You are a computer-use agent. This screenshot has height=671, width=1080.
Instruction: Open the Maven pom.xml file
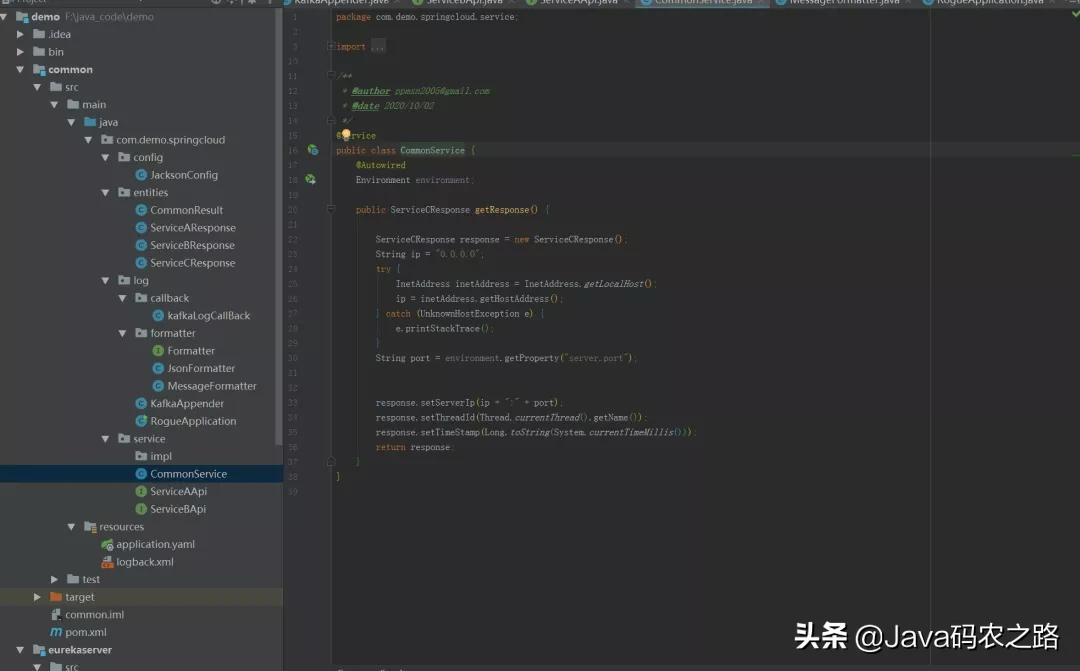85,632
